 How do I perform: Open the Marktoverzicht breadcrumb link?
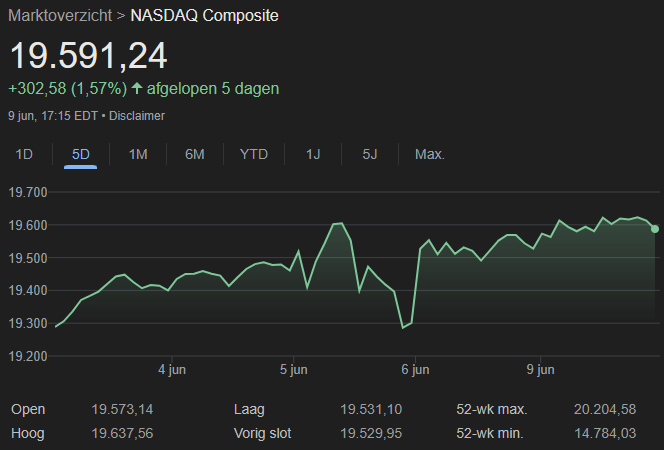click(x=60, y=16)
